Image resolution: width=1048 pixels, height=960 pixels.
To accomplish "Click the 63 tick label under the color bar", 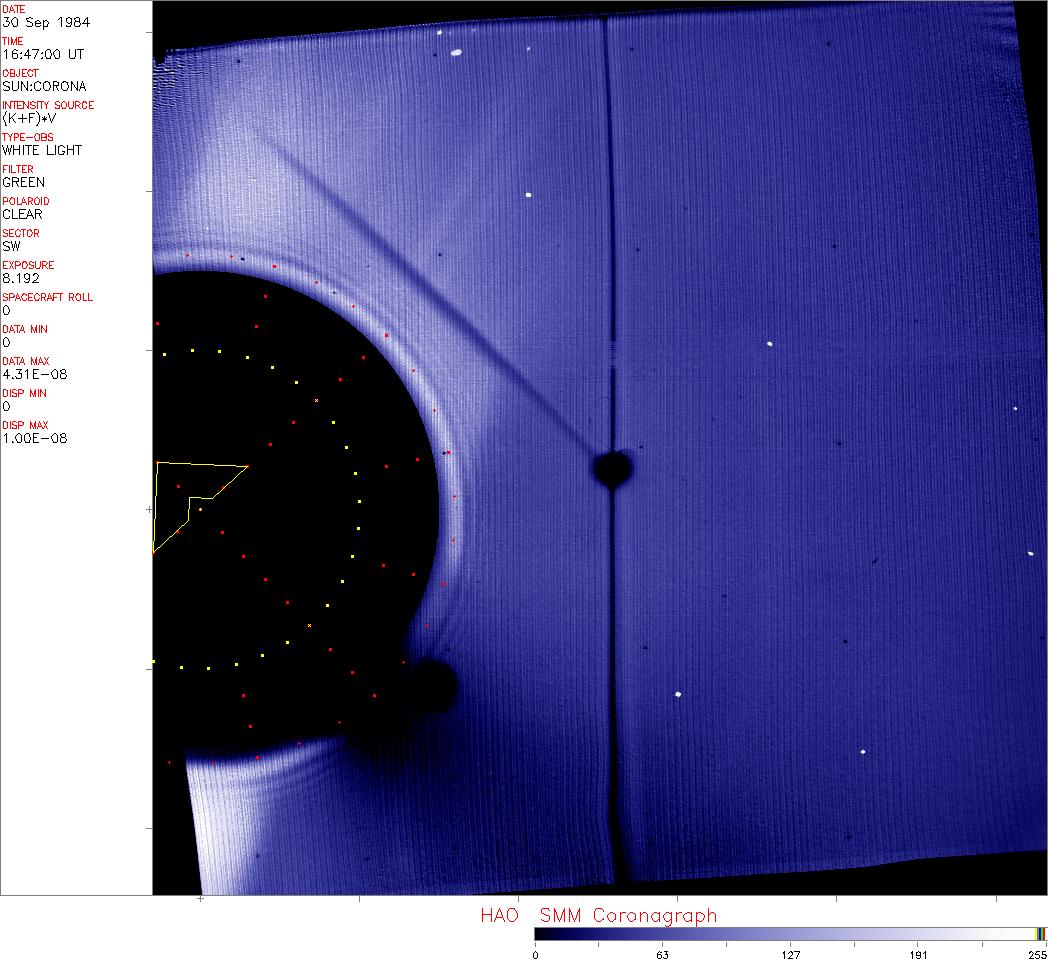I will pos(661,954).
